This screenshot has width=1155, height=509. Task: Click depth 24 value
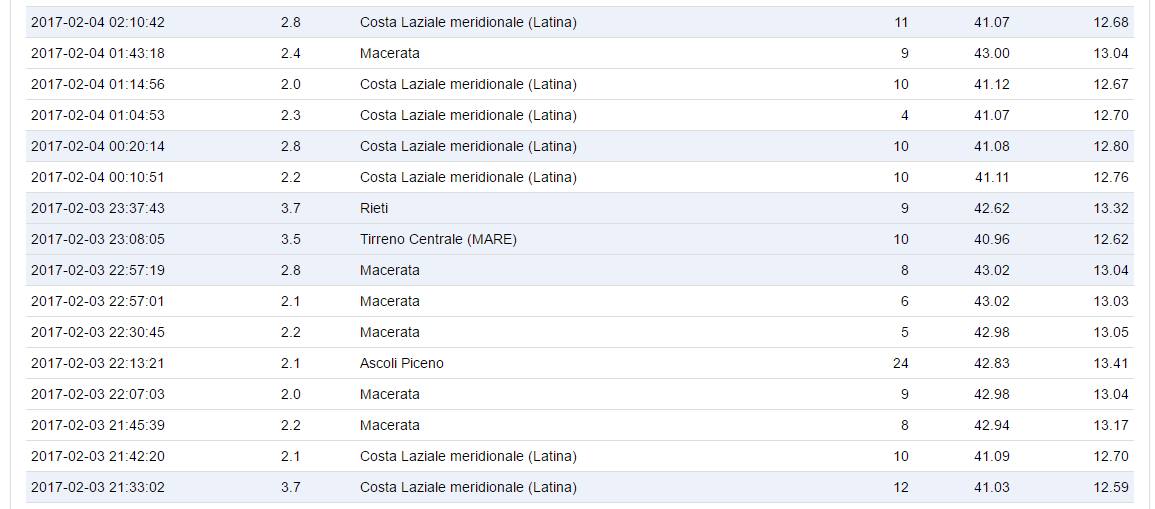tap(900, 363)
